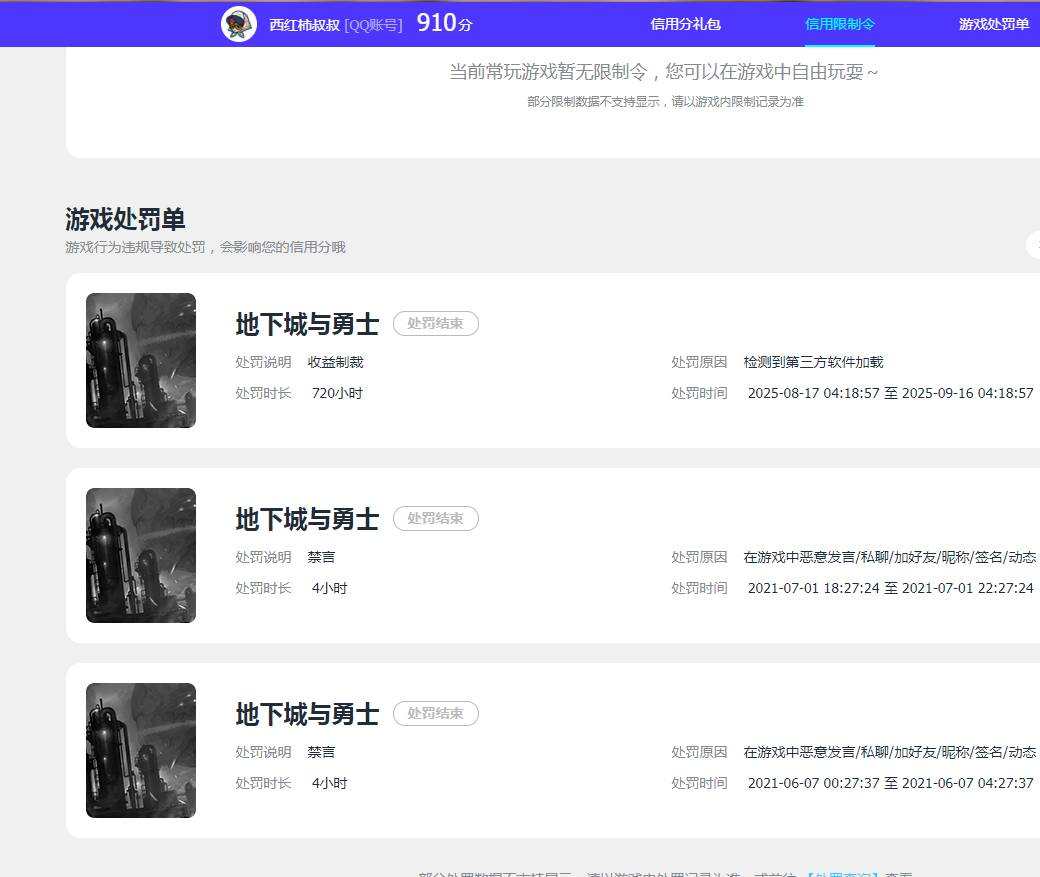Click 地下城与勇士 title of 2021-07-01 card
Viewport: 1040px width, 877px height.
click(307, 519)
